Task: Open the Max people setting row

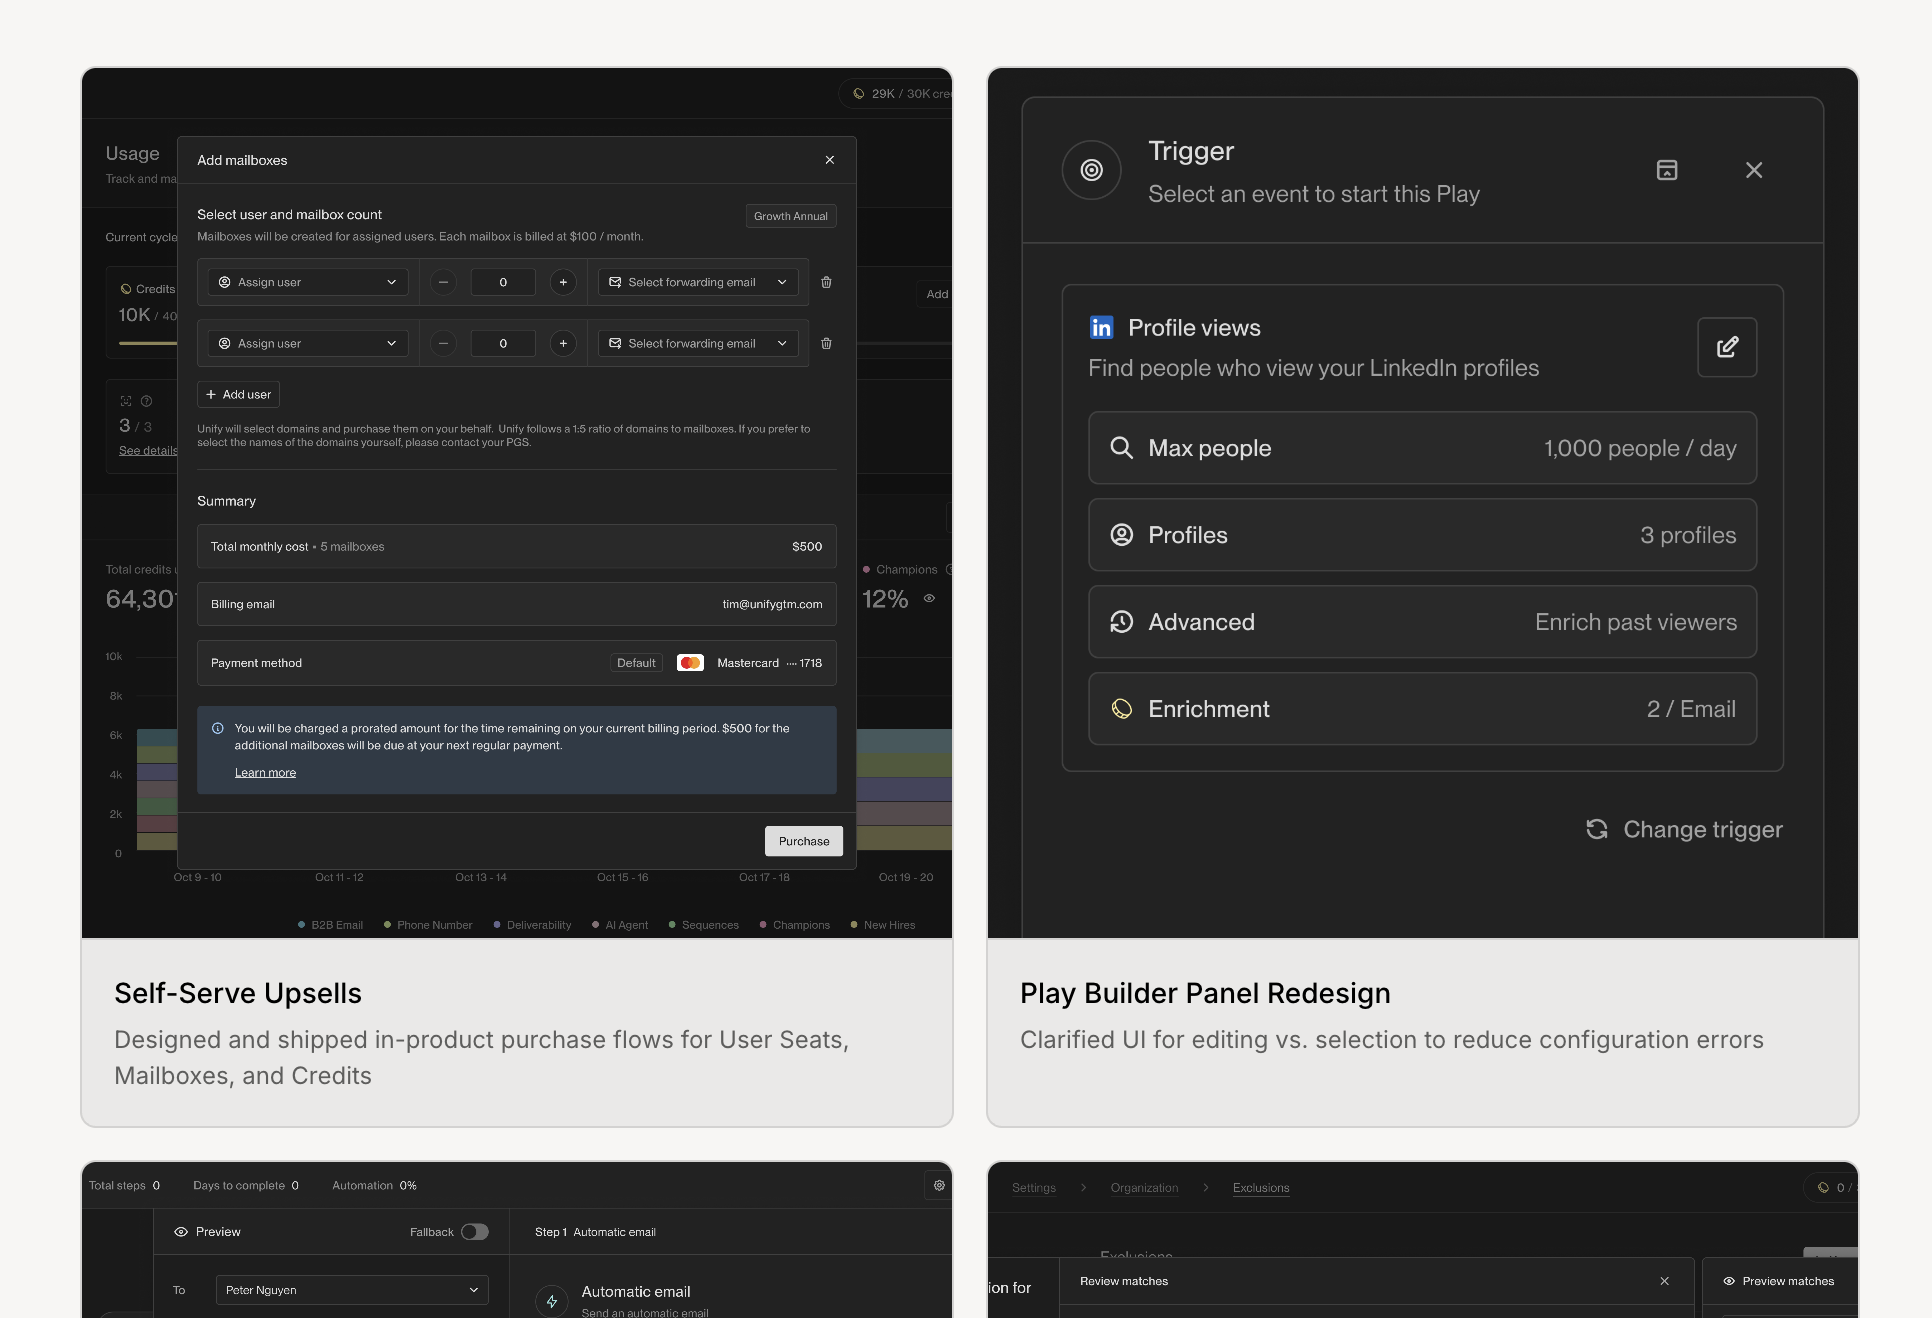Action: [1422, 448]
